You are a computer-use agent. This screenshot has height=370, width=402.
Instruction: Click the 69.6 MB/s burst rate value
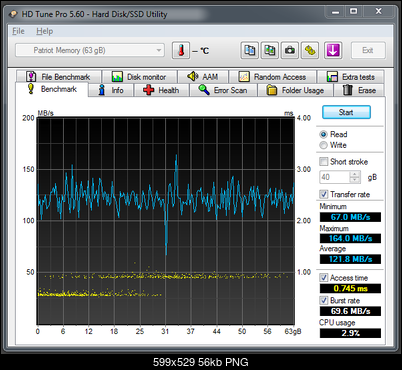coord(350,311)
